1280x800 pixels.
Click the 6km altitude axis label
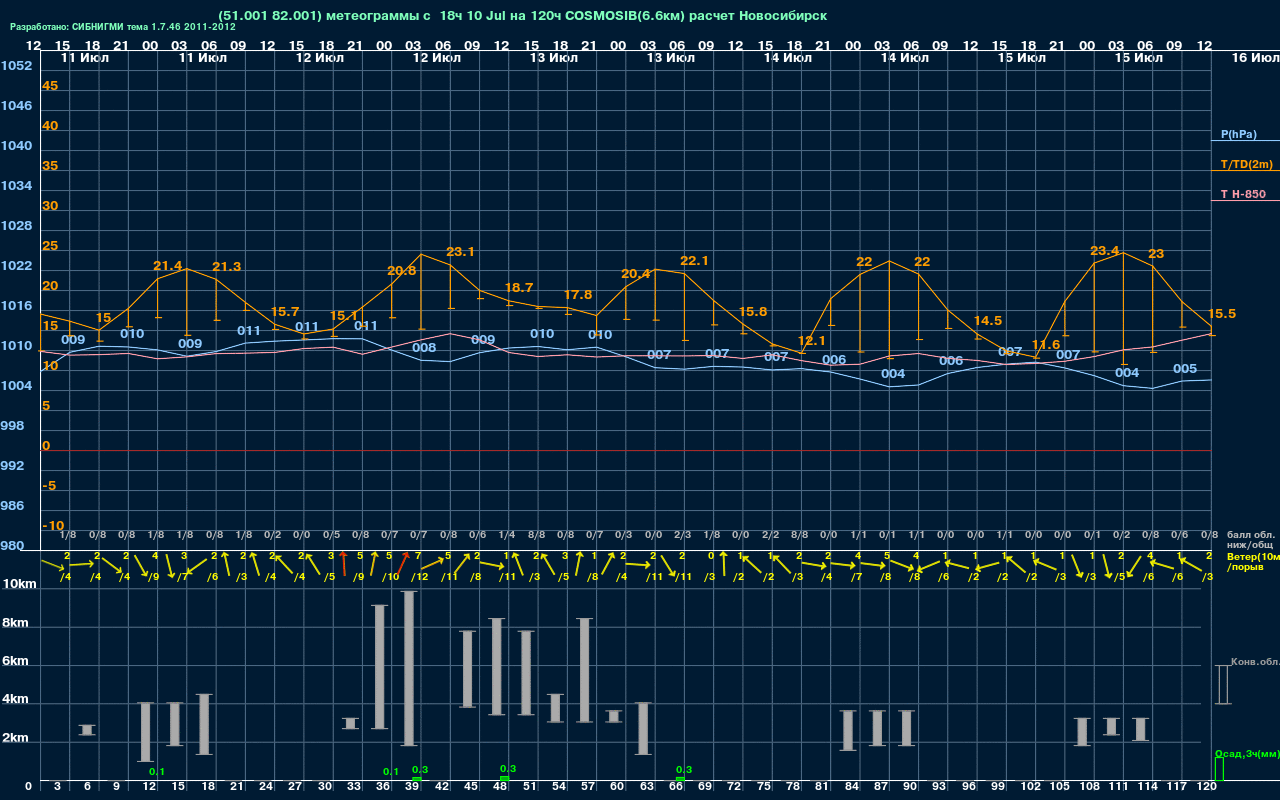[13, 662]
